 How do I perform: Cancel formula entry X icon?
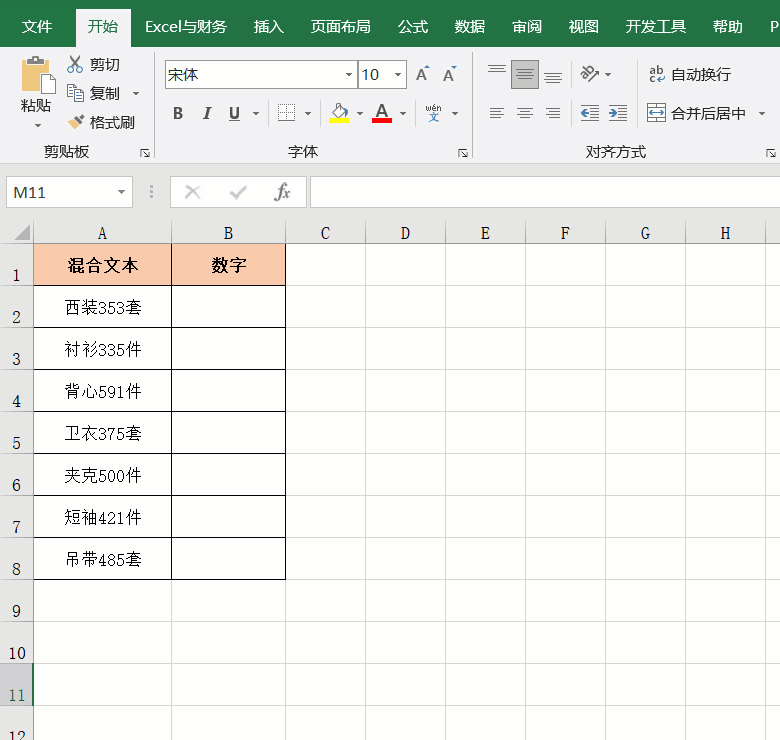tap(193, 192)
